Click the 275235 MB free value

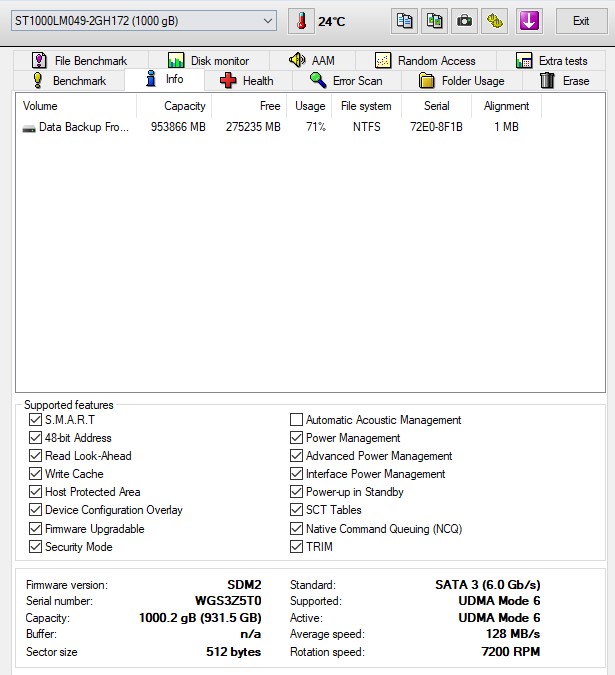[253, 127]
